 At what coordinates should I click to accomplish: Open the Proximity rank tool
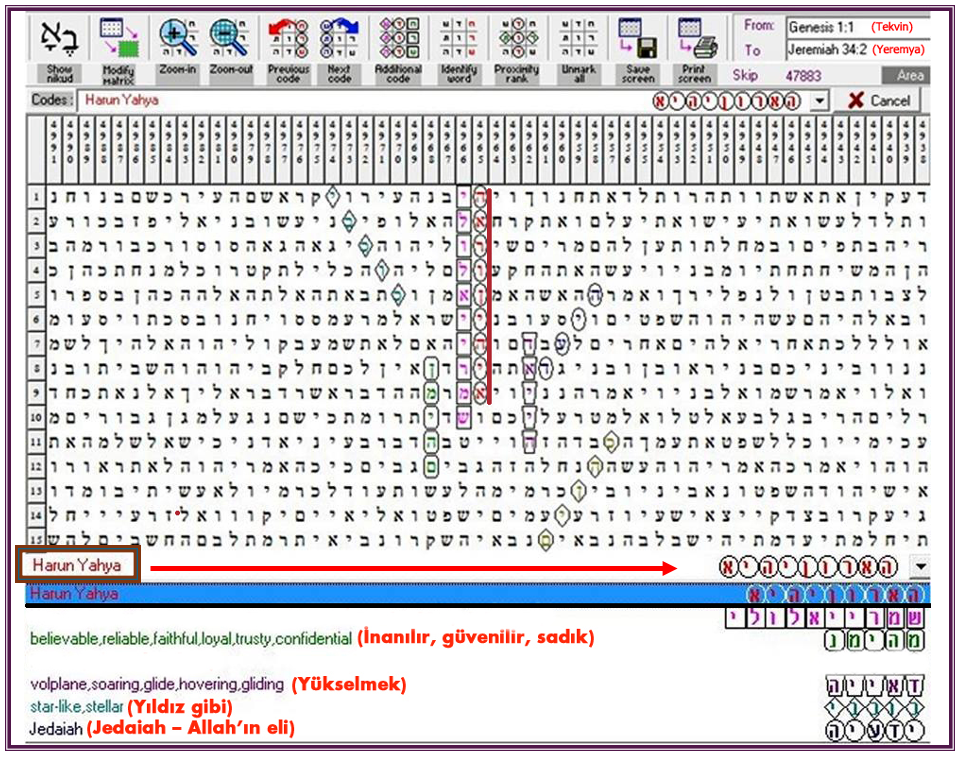coord(517,50)
